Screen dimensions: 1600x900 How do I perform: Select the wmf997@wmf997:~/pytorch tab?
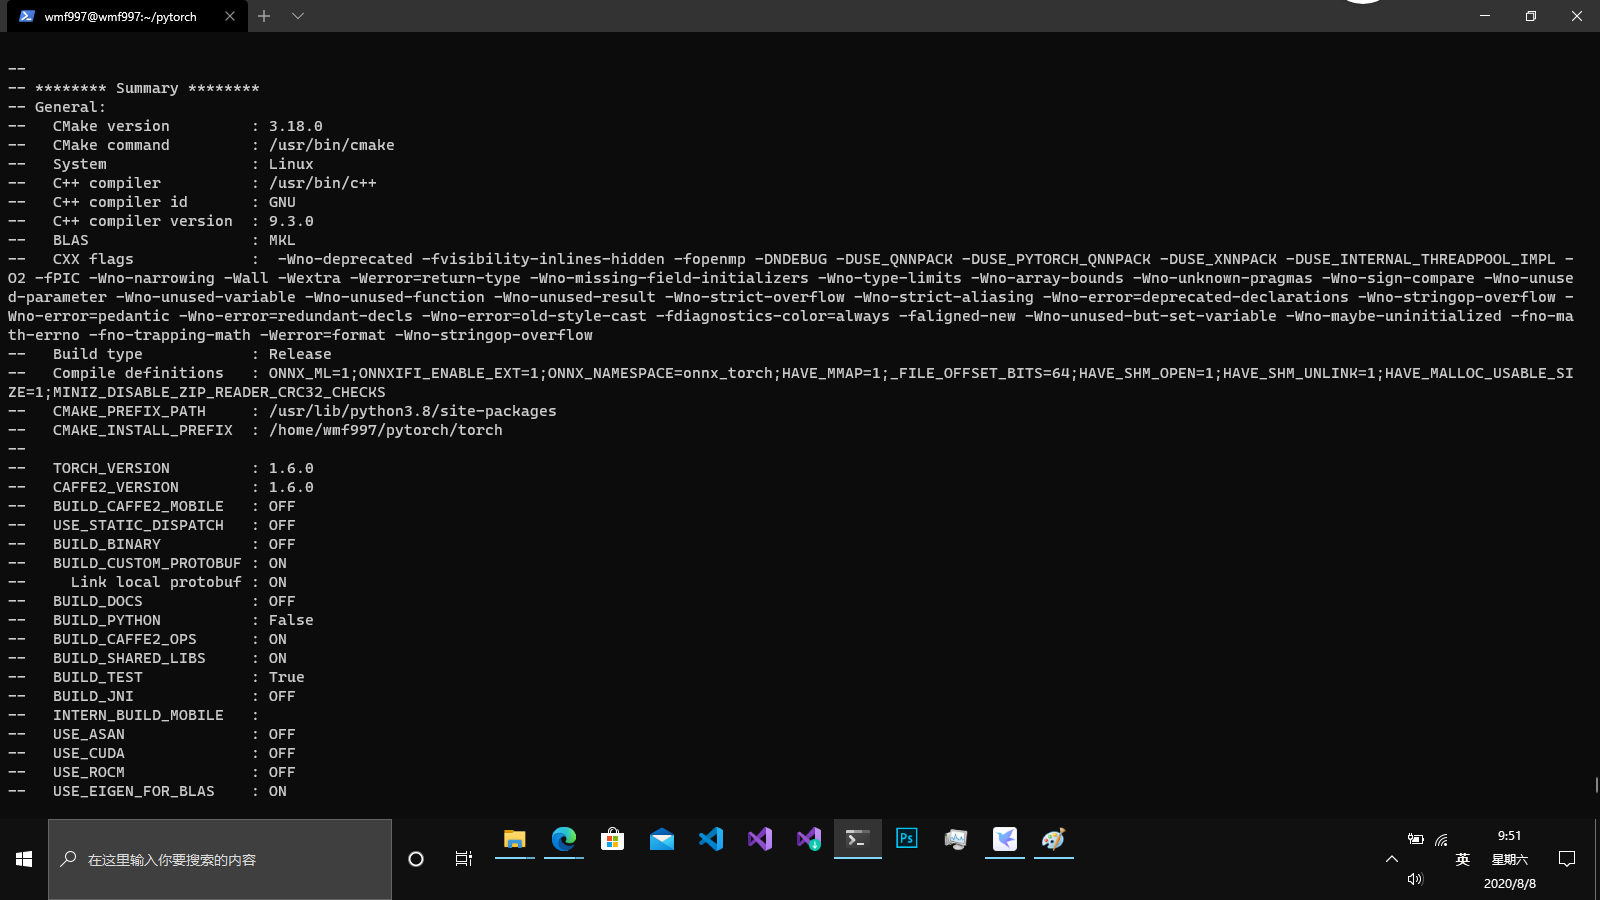click(120, 17)
